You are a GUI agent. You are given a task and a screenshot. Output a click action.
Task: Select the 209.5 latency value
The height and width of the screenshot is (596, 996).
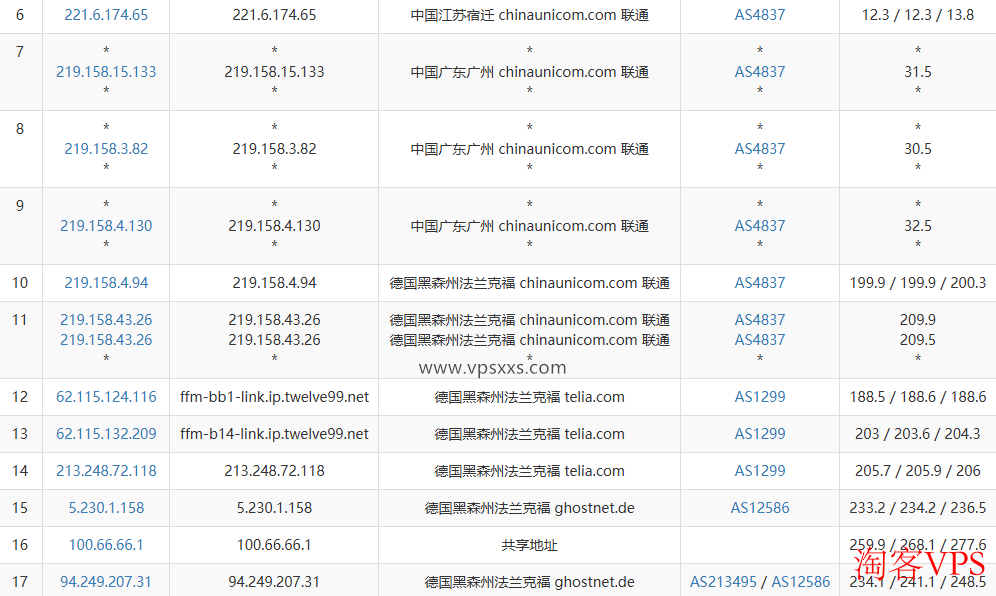pos(918,340)
